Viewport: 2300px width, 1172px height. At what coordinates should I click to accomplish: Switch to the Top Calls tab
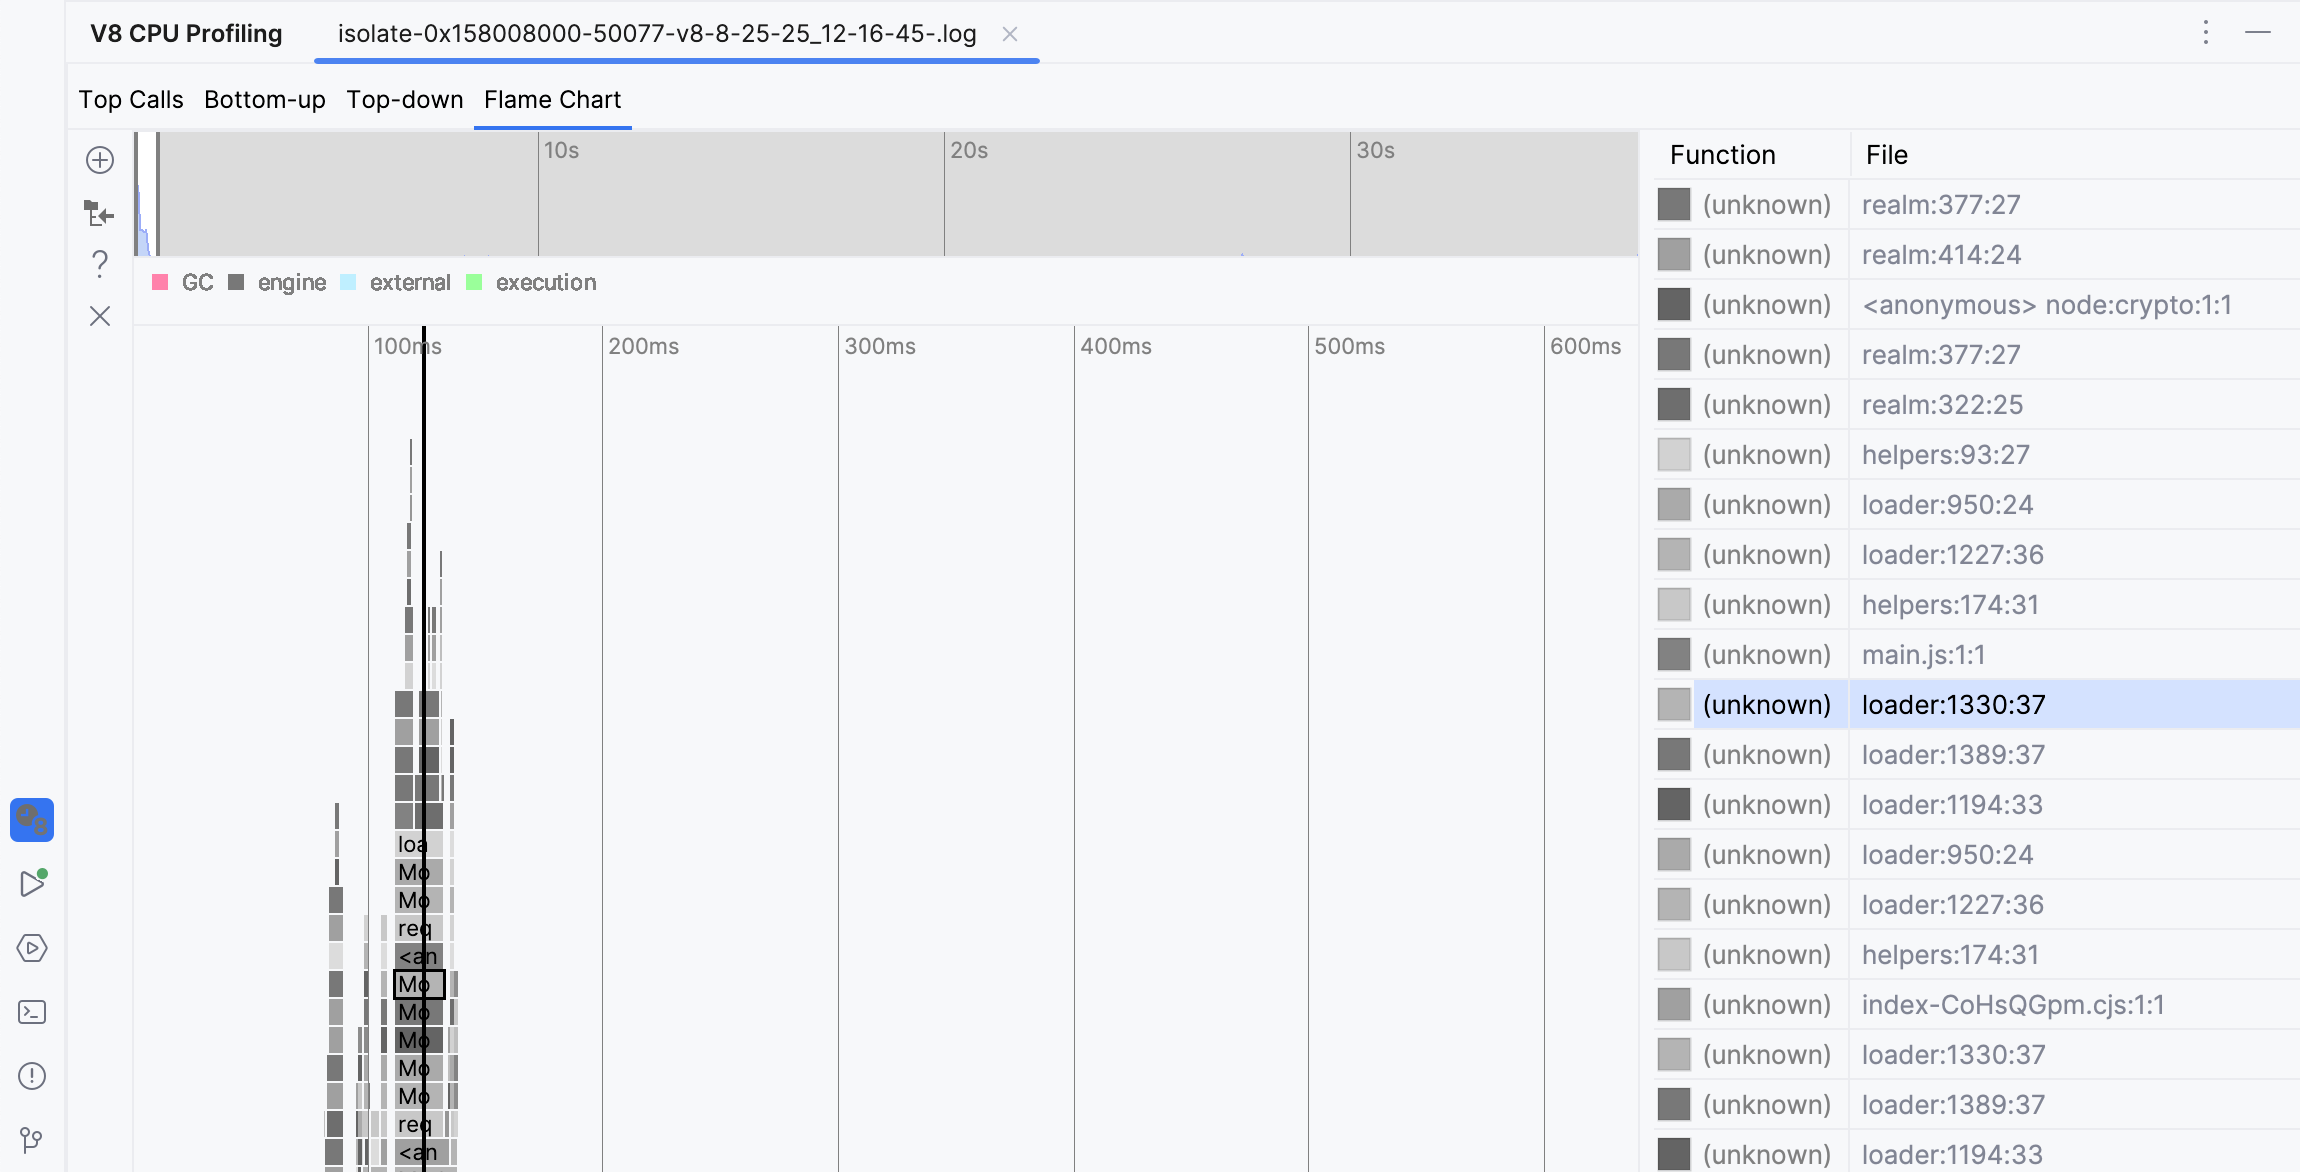tap(131, 100)
